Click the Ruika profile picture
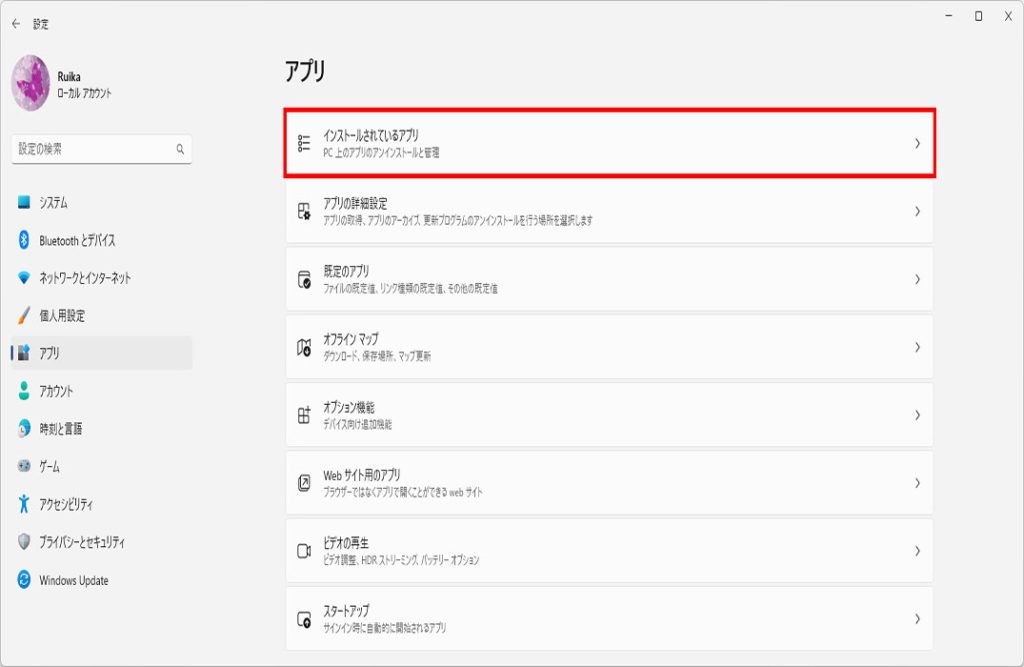The image size is (1024, 667). tap(31, 83)
